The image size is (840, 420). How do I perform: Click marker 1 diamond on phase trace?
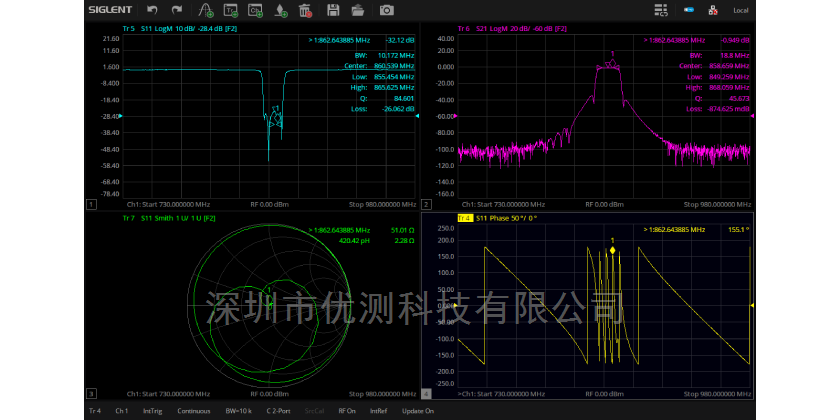(x=612, y=250)
